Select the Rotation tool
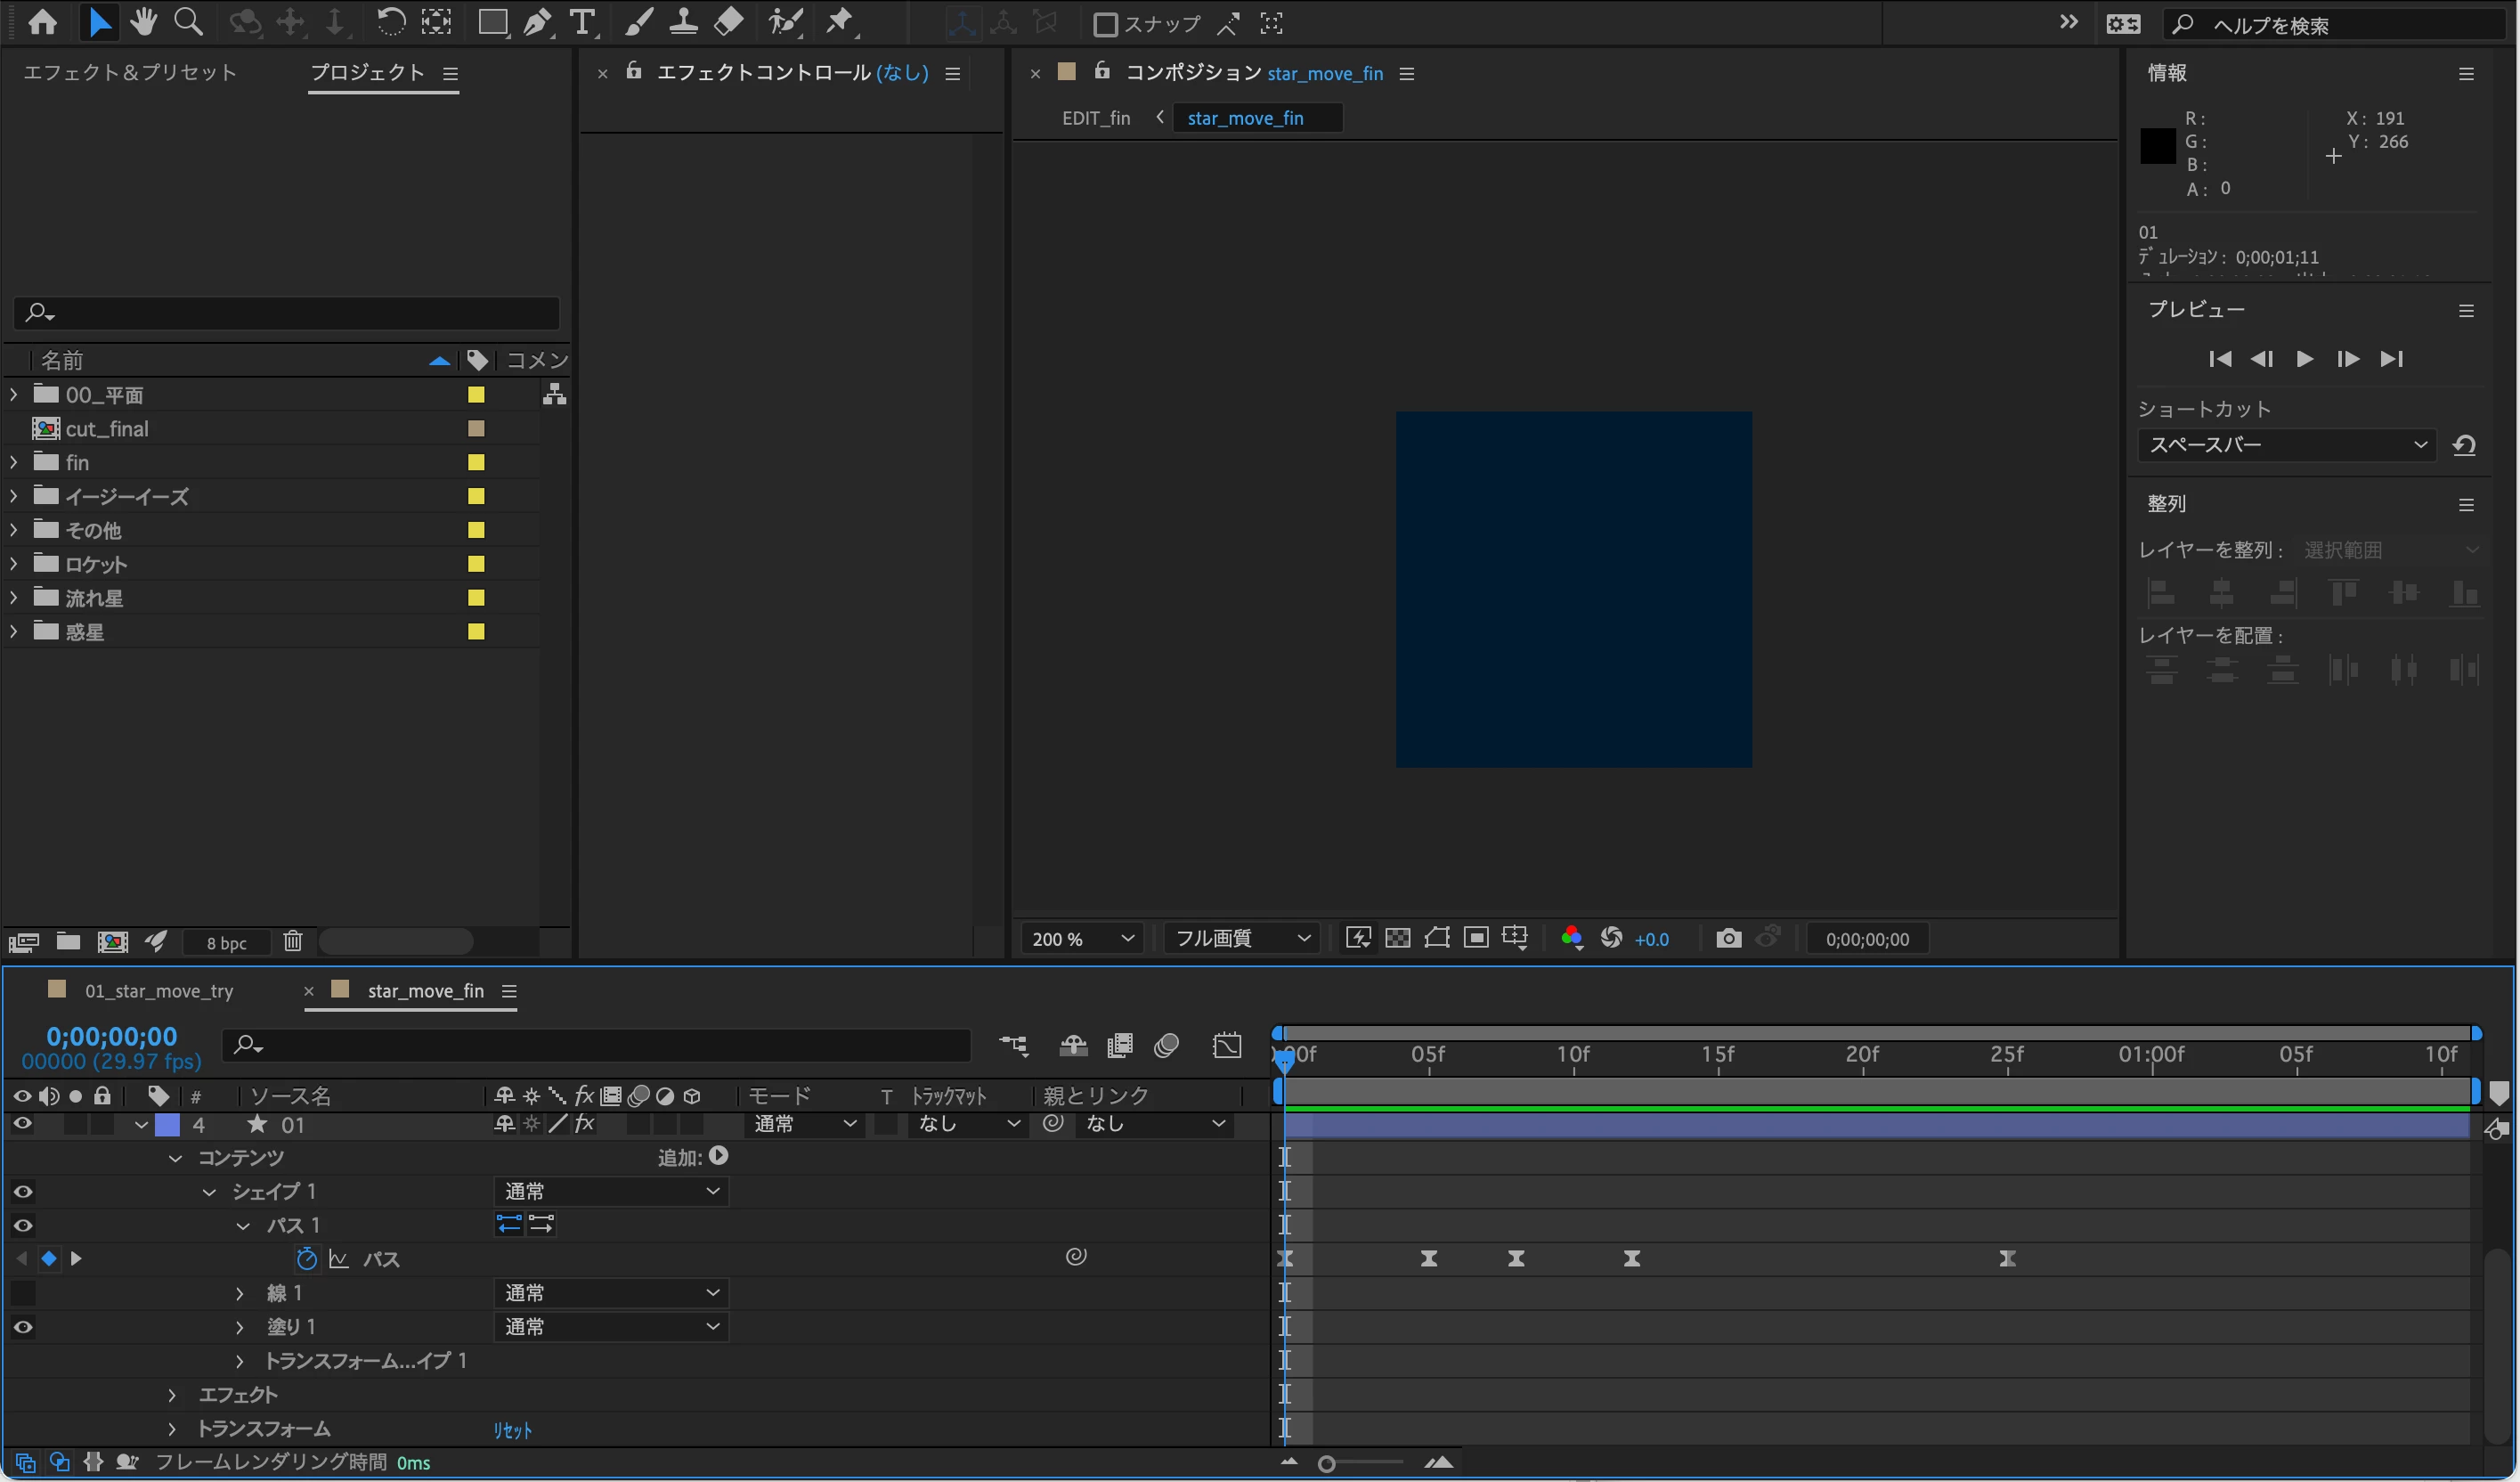 coord(390,22)
